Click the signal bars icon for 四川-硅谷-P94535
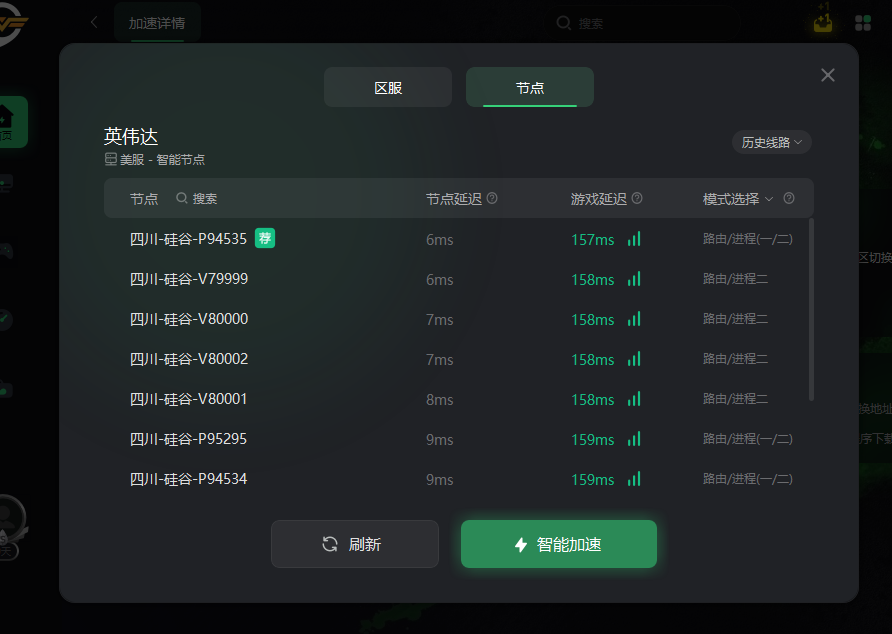 coord(634,239)
